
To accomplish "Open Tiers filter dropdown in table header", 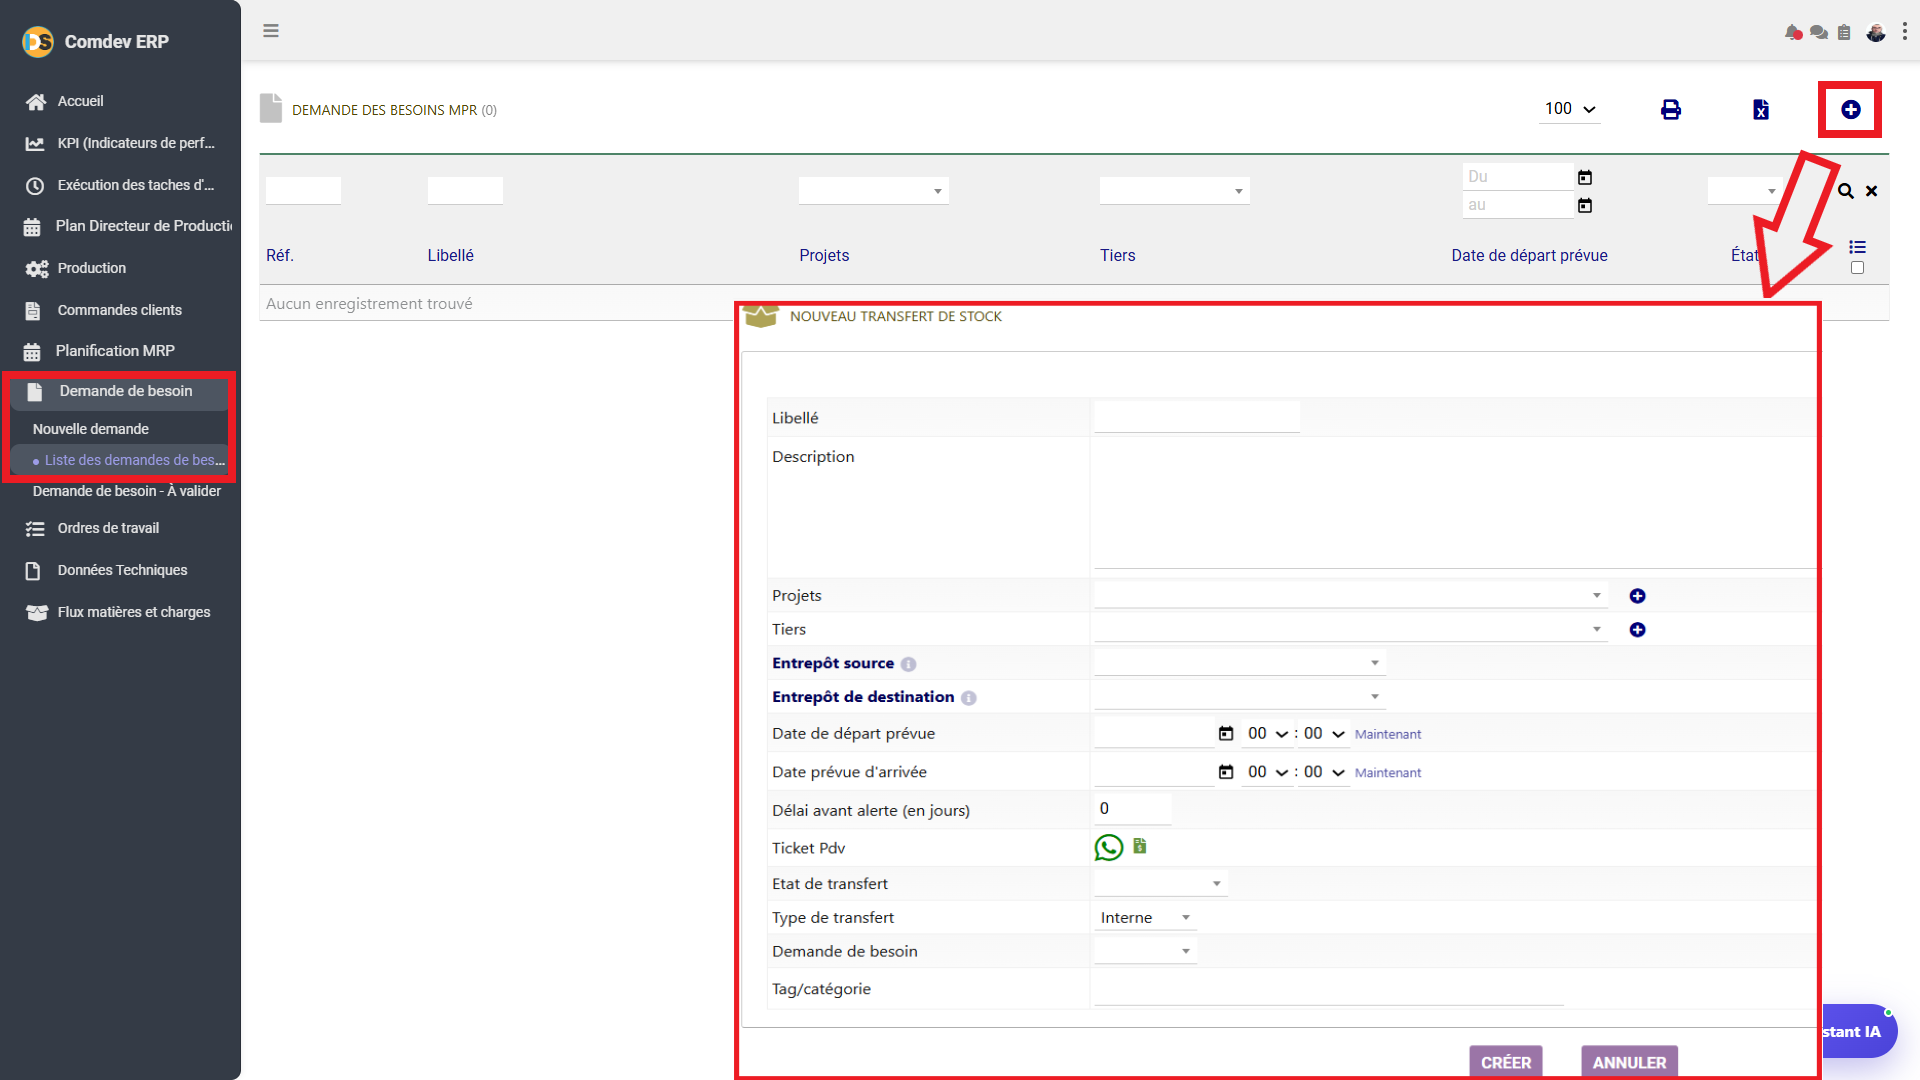I will tap(1174, 191).
